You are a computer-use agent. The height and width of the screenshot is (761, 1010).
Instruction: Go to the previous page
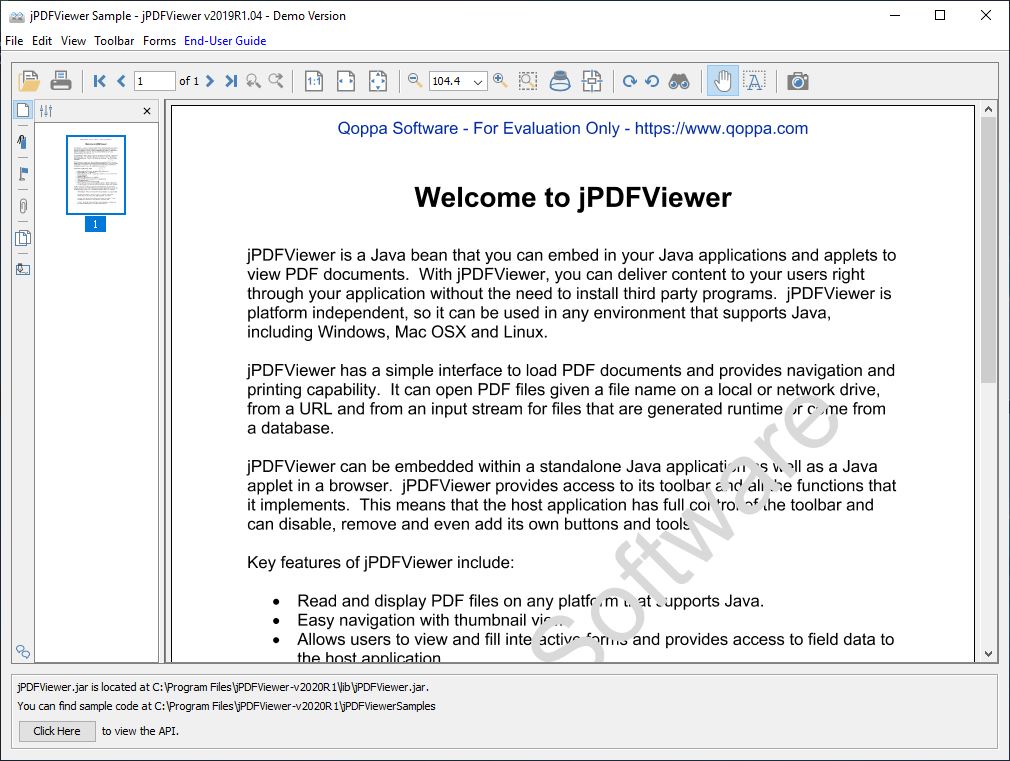tap(121, 81)
